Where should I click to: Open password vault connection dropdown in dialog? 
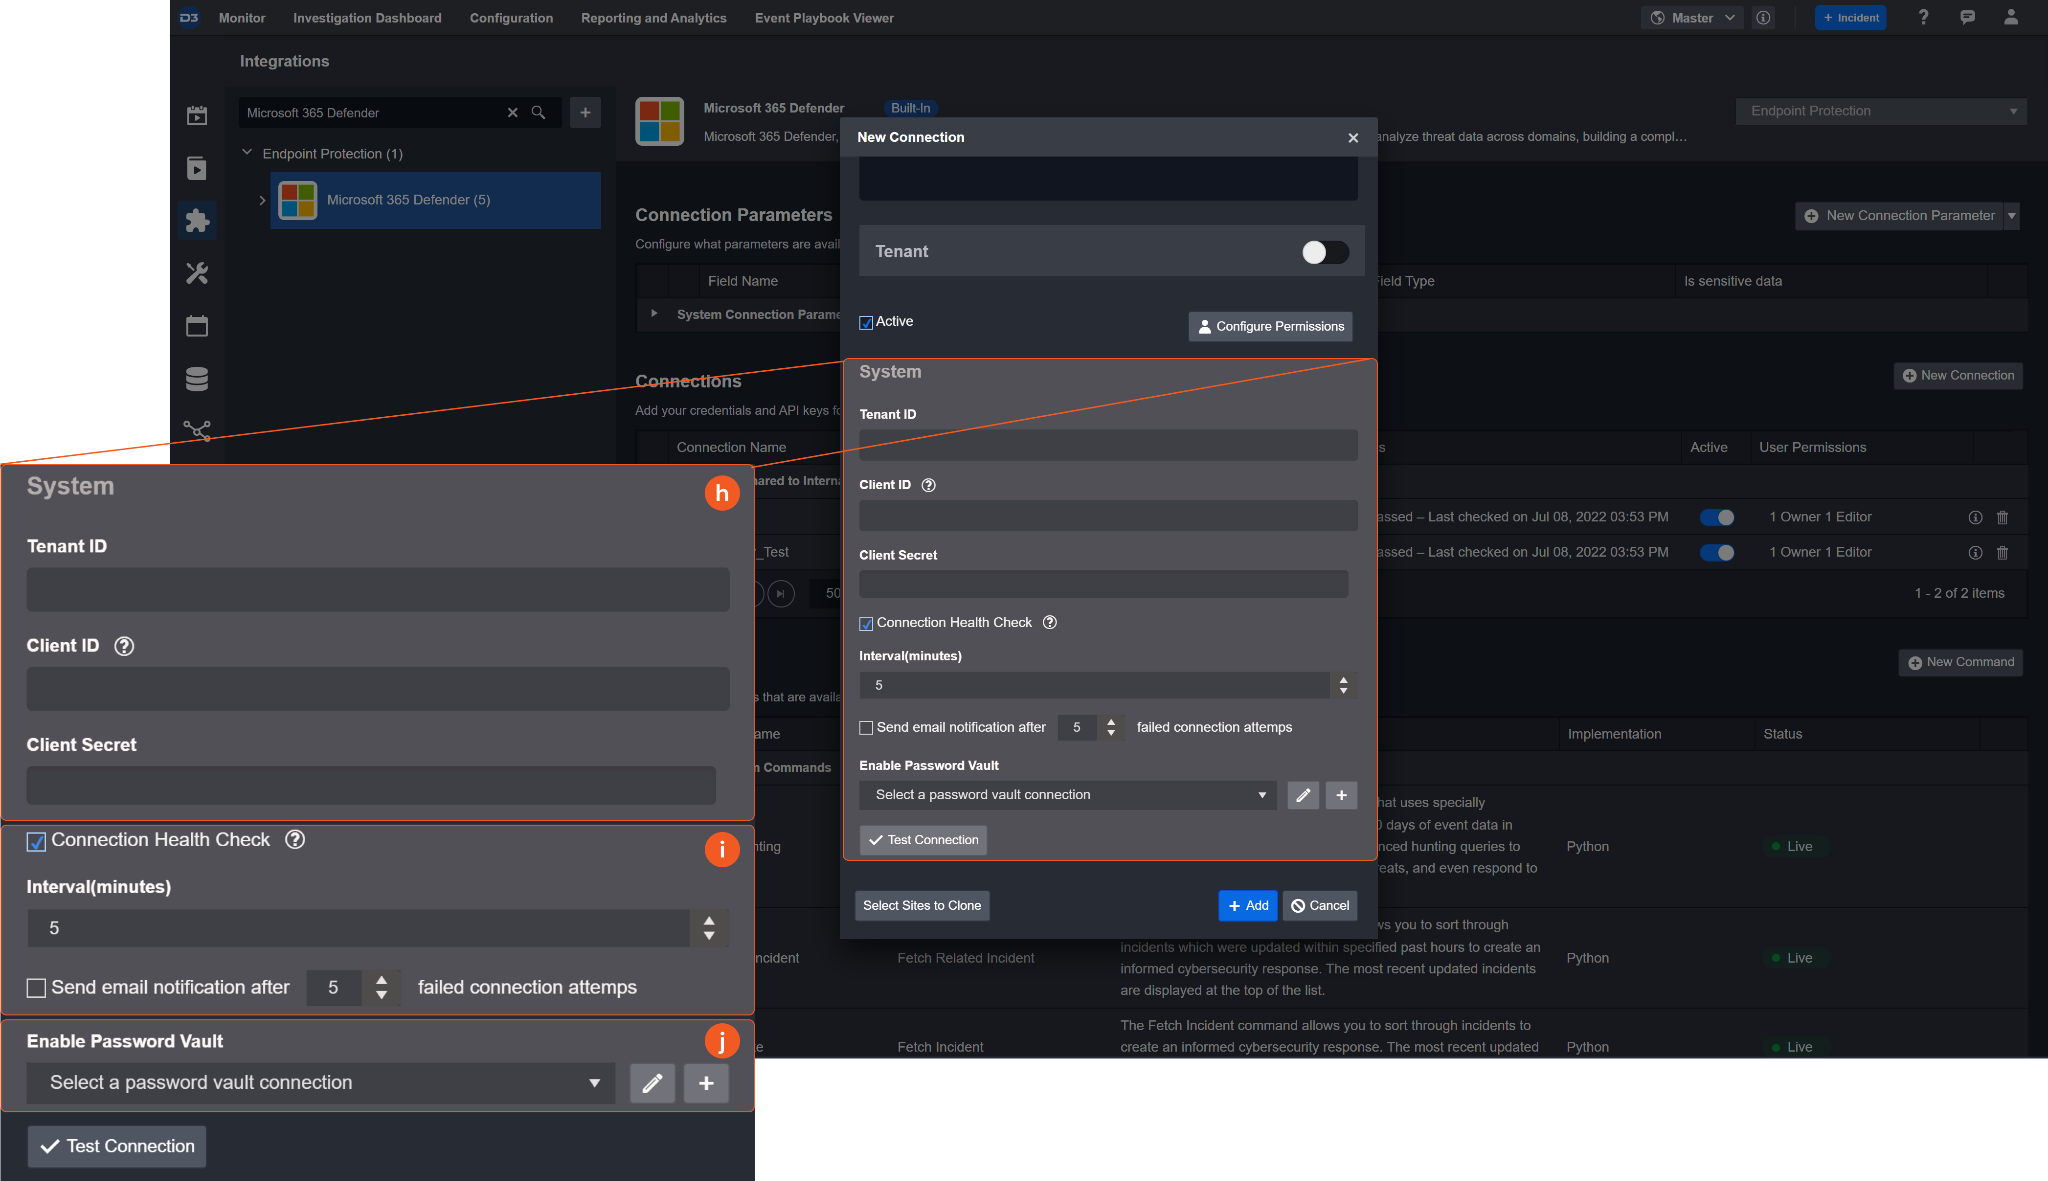(1066, 795)
